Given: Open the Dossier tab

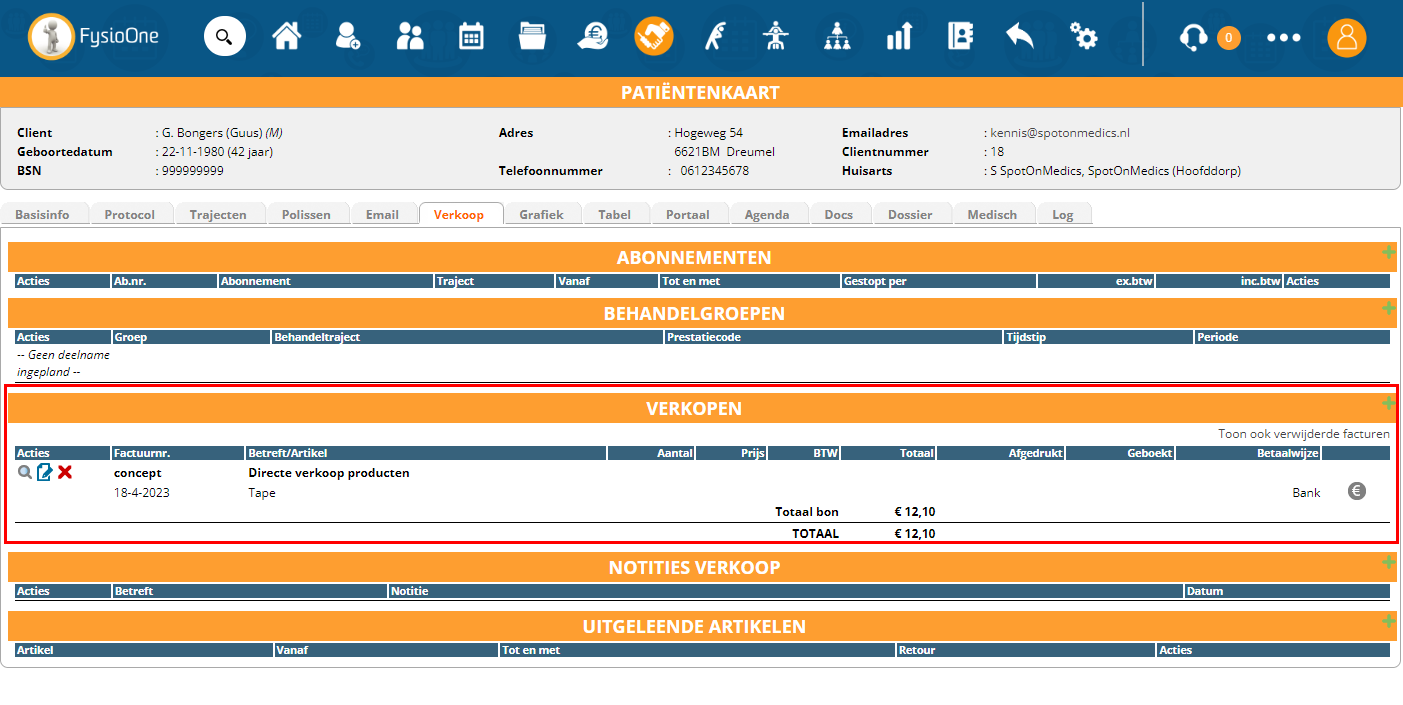Looking at the screenshot, I should 909,215.
